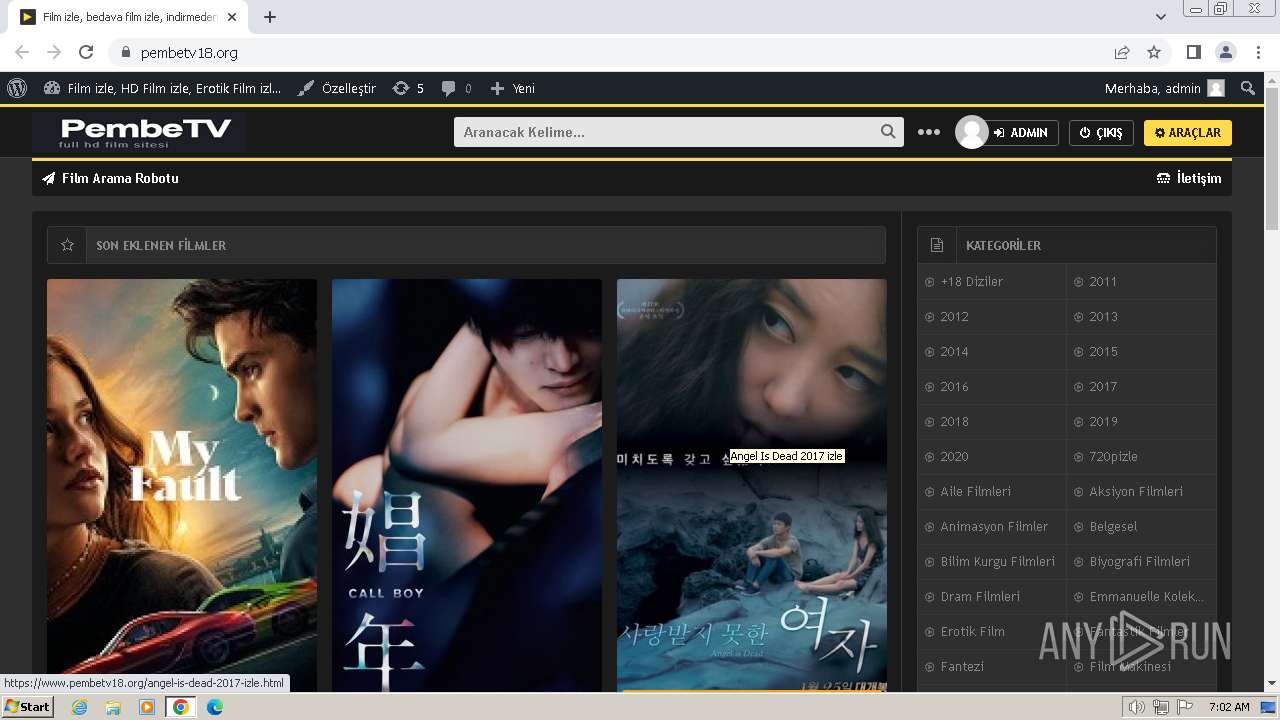Click admin bar search magnifier
The height and width of the screenshot is (720, 1280).
pos(1248,88)
